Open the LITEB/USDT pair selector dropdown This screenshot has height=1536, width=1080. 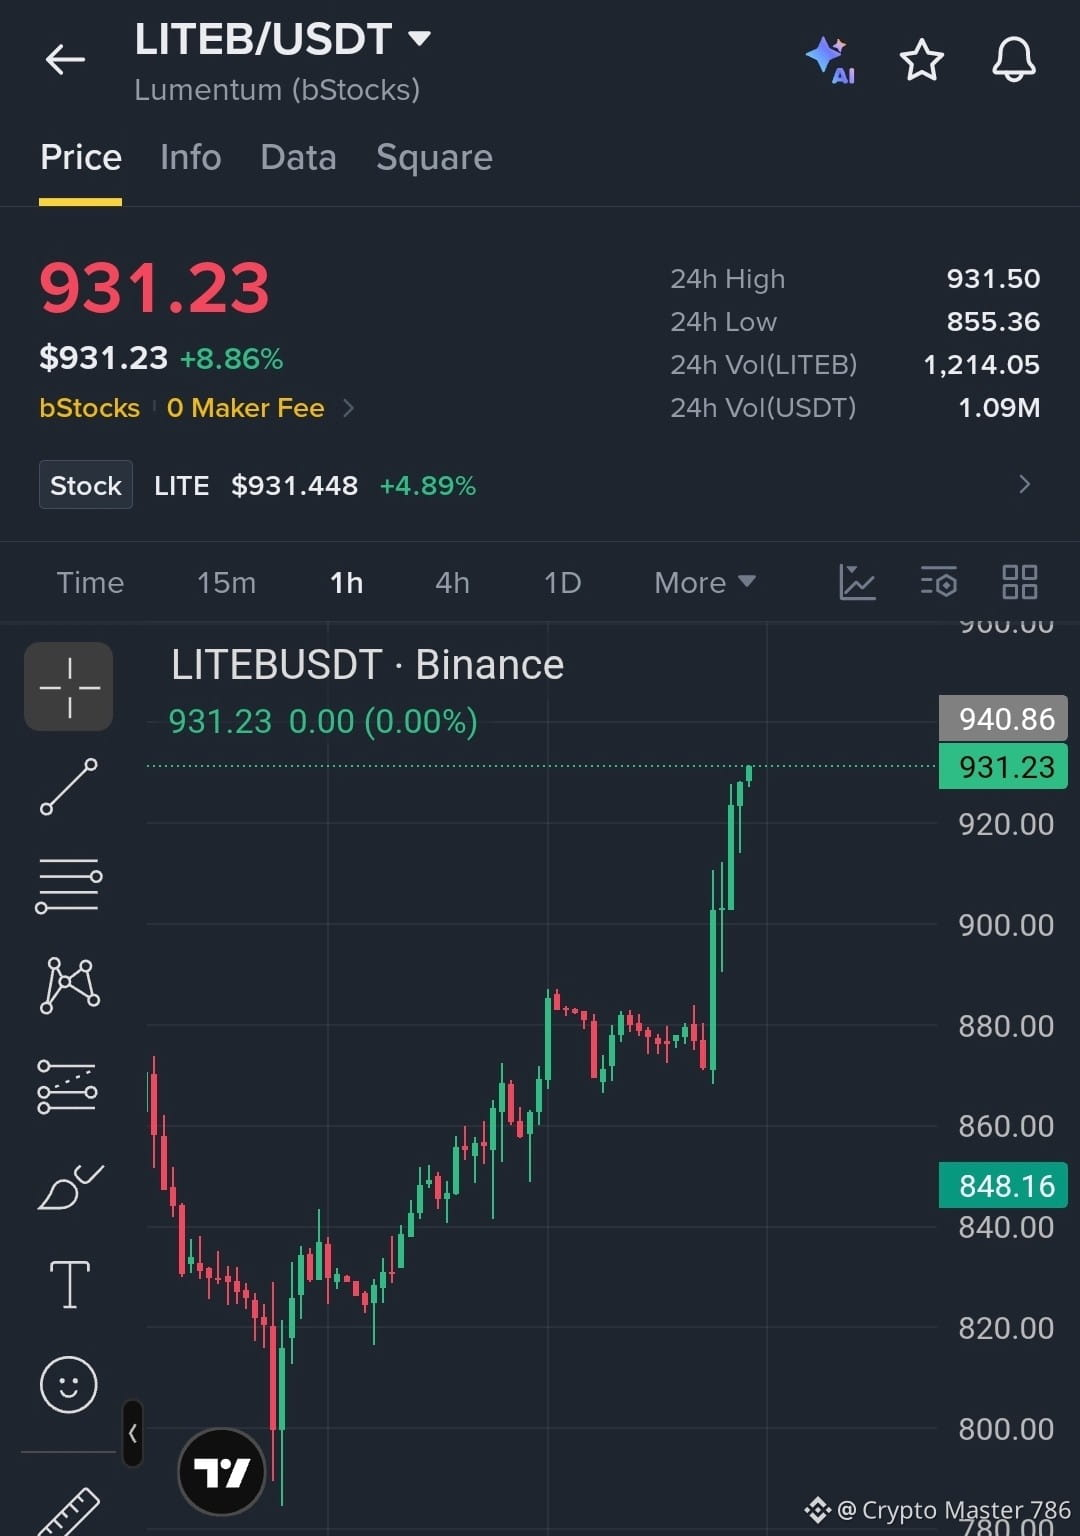[283, 40]
